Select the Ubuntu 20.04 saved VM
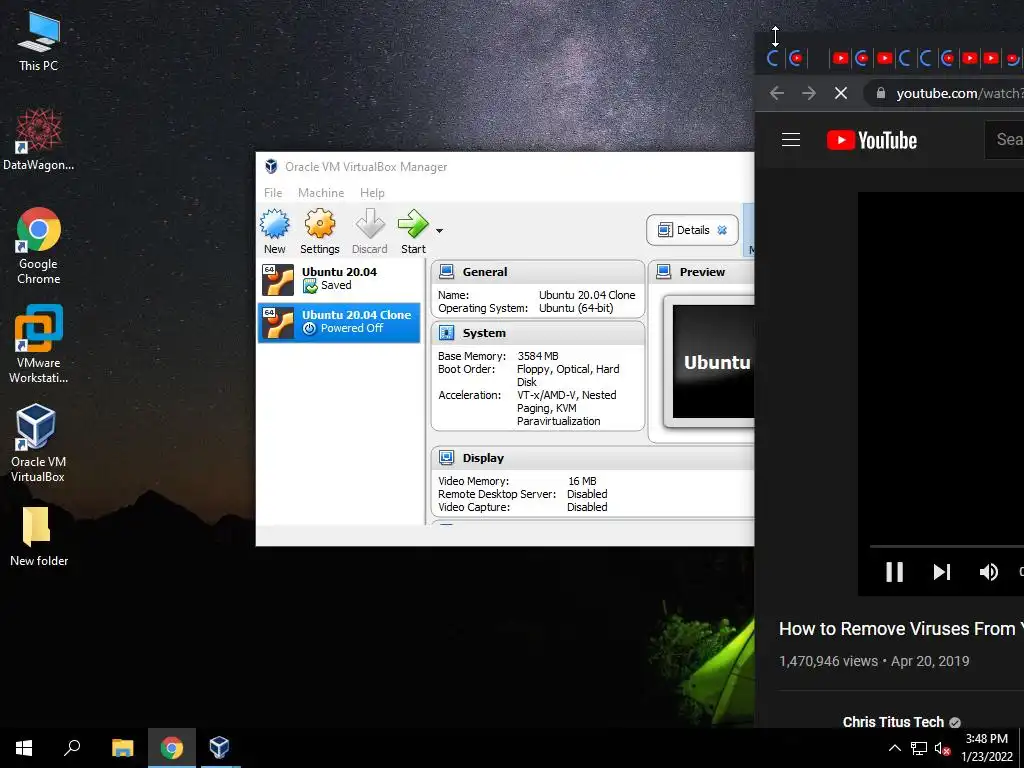Screen dimensions: 1024x768 click(339, 279)
